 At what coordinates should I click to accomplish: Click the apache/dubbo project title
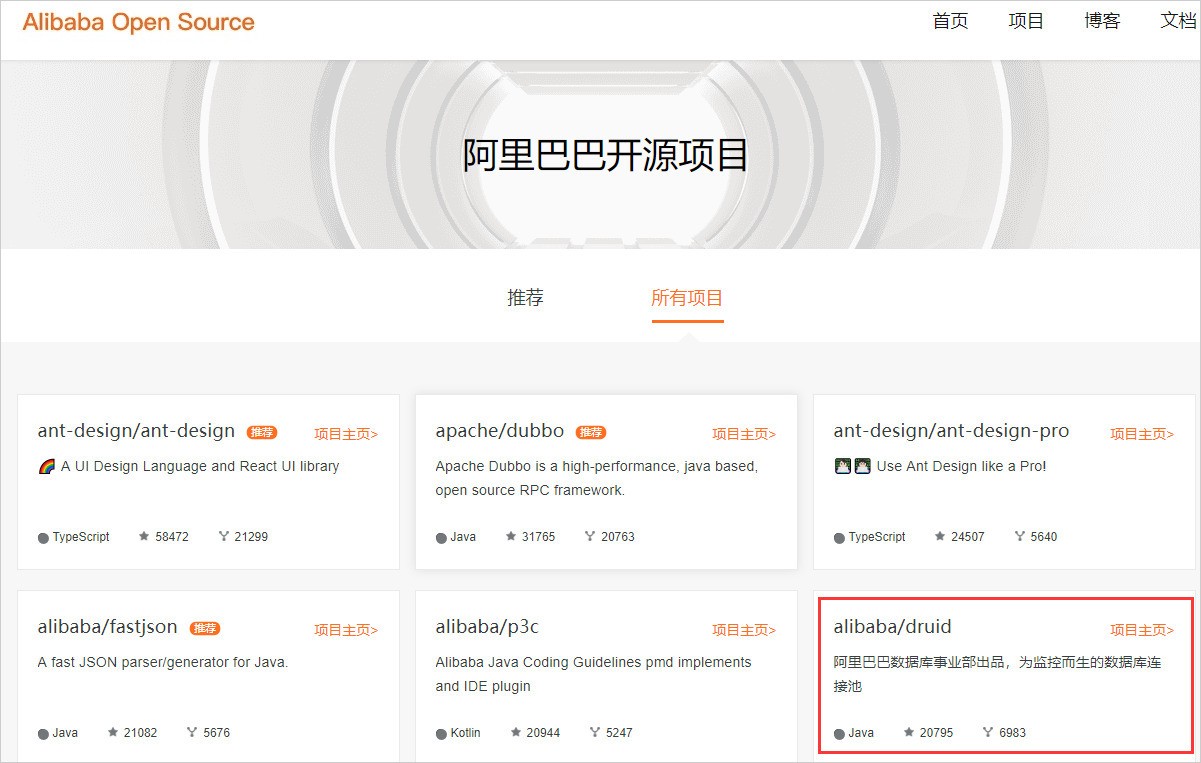[500, 431]
